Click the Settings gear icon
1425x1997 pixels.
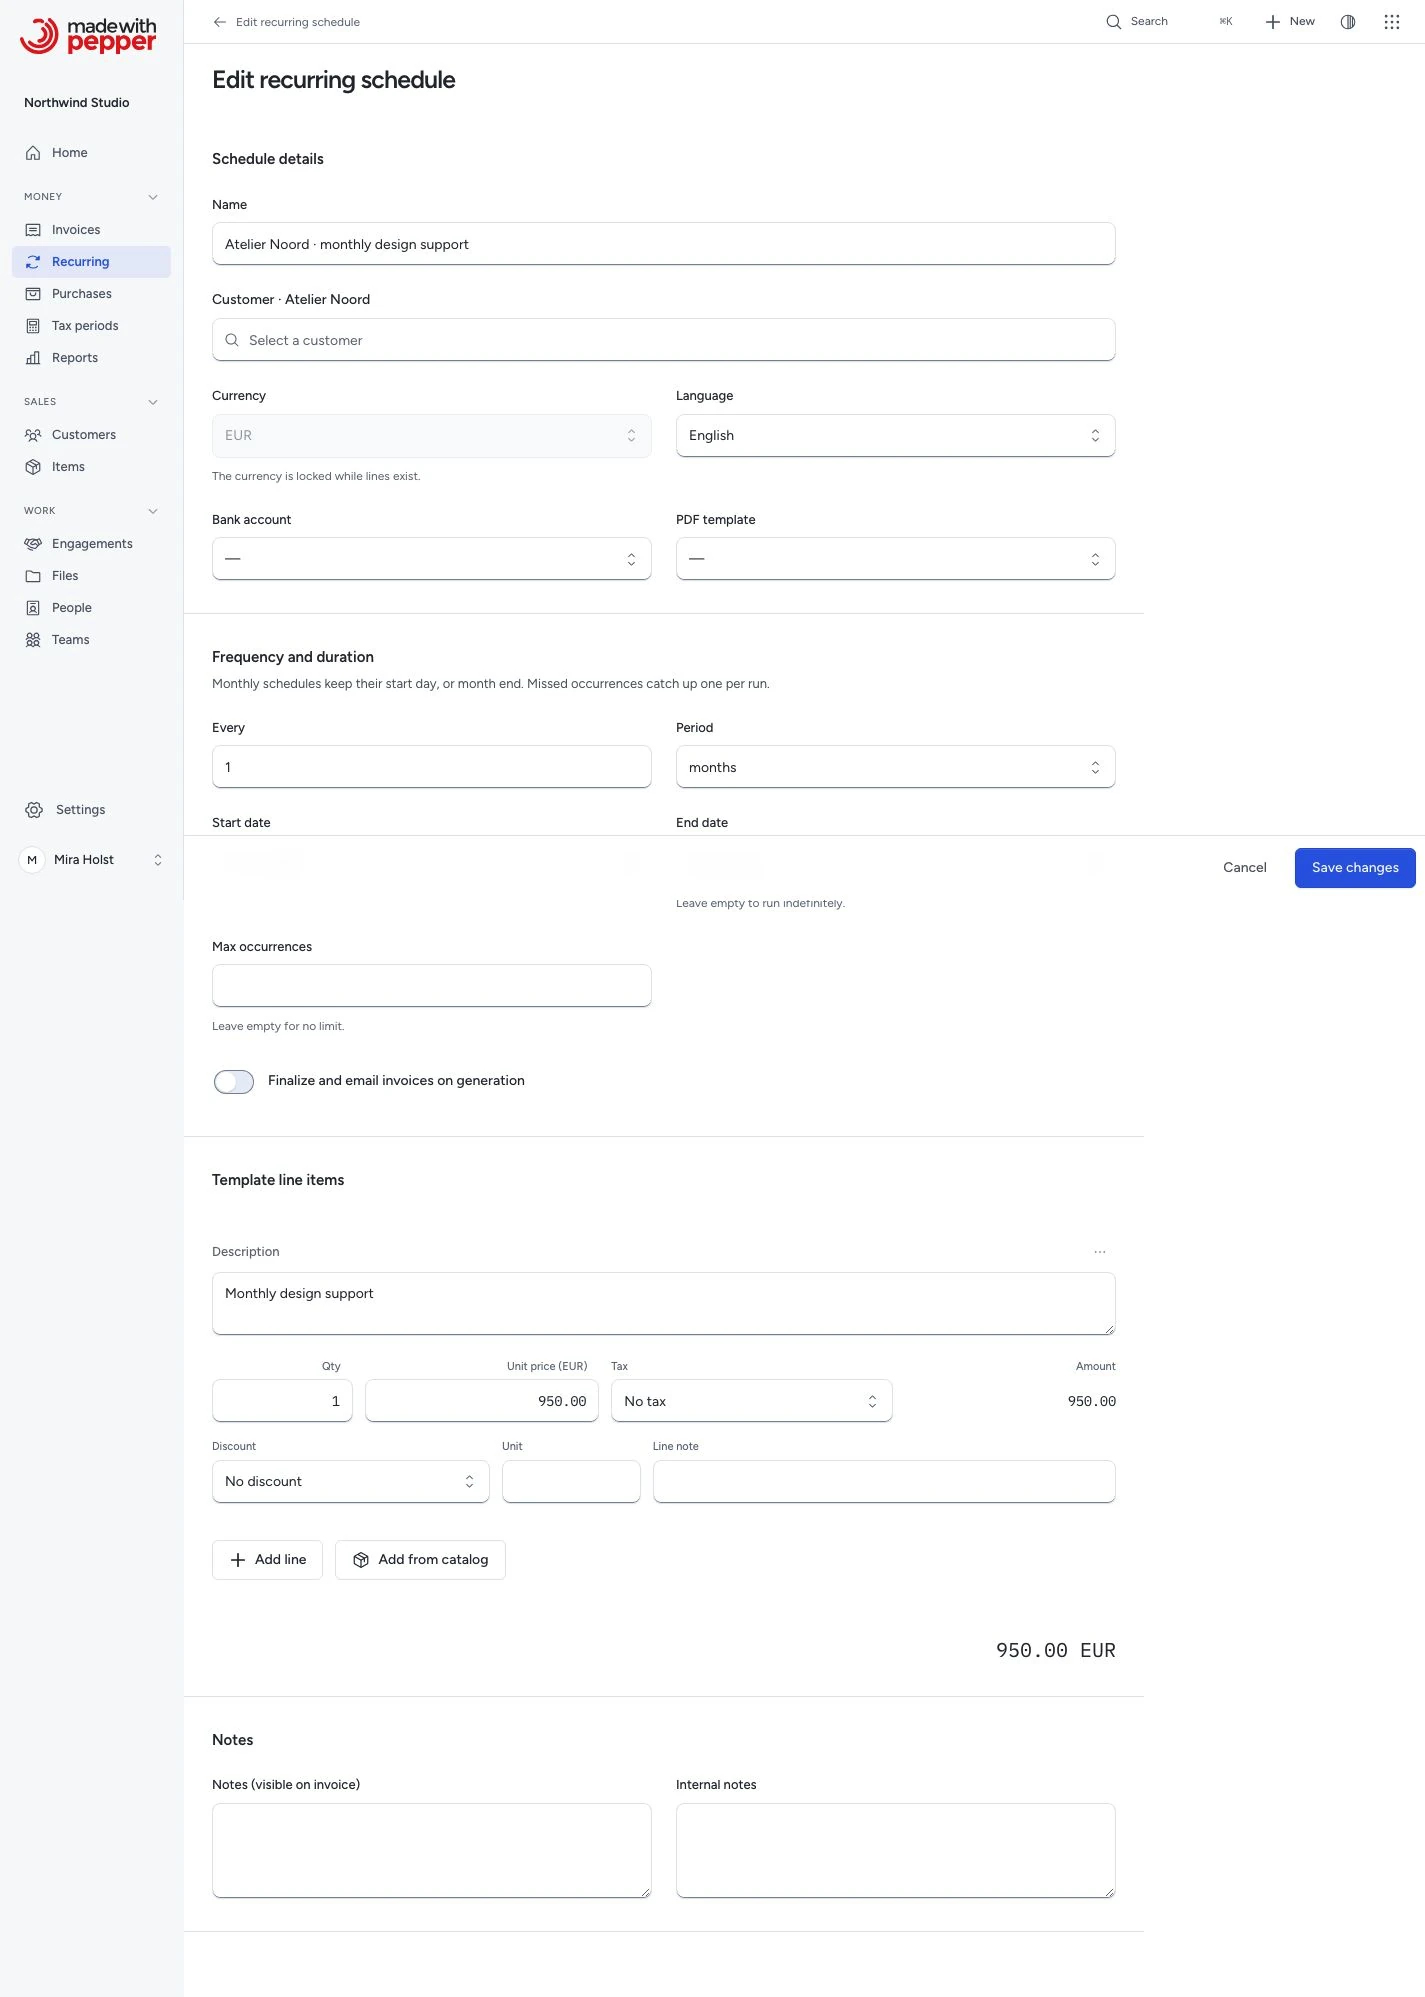coord(34,810)
